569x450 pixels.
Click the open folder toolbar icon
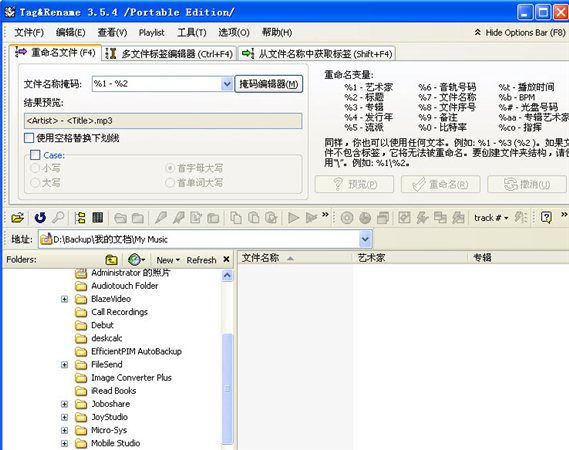pos(17,218)
